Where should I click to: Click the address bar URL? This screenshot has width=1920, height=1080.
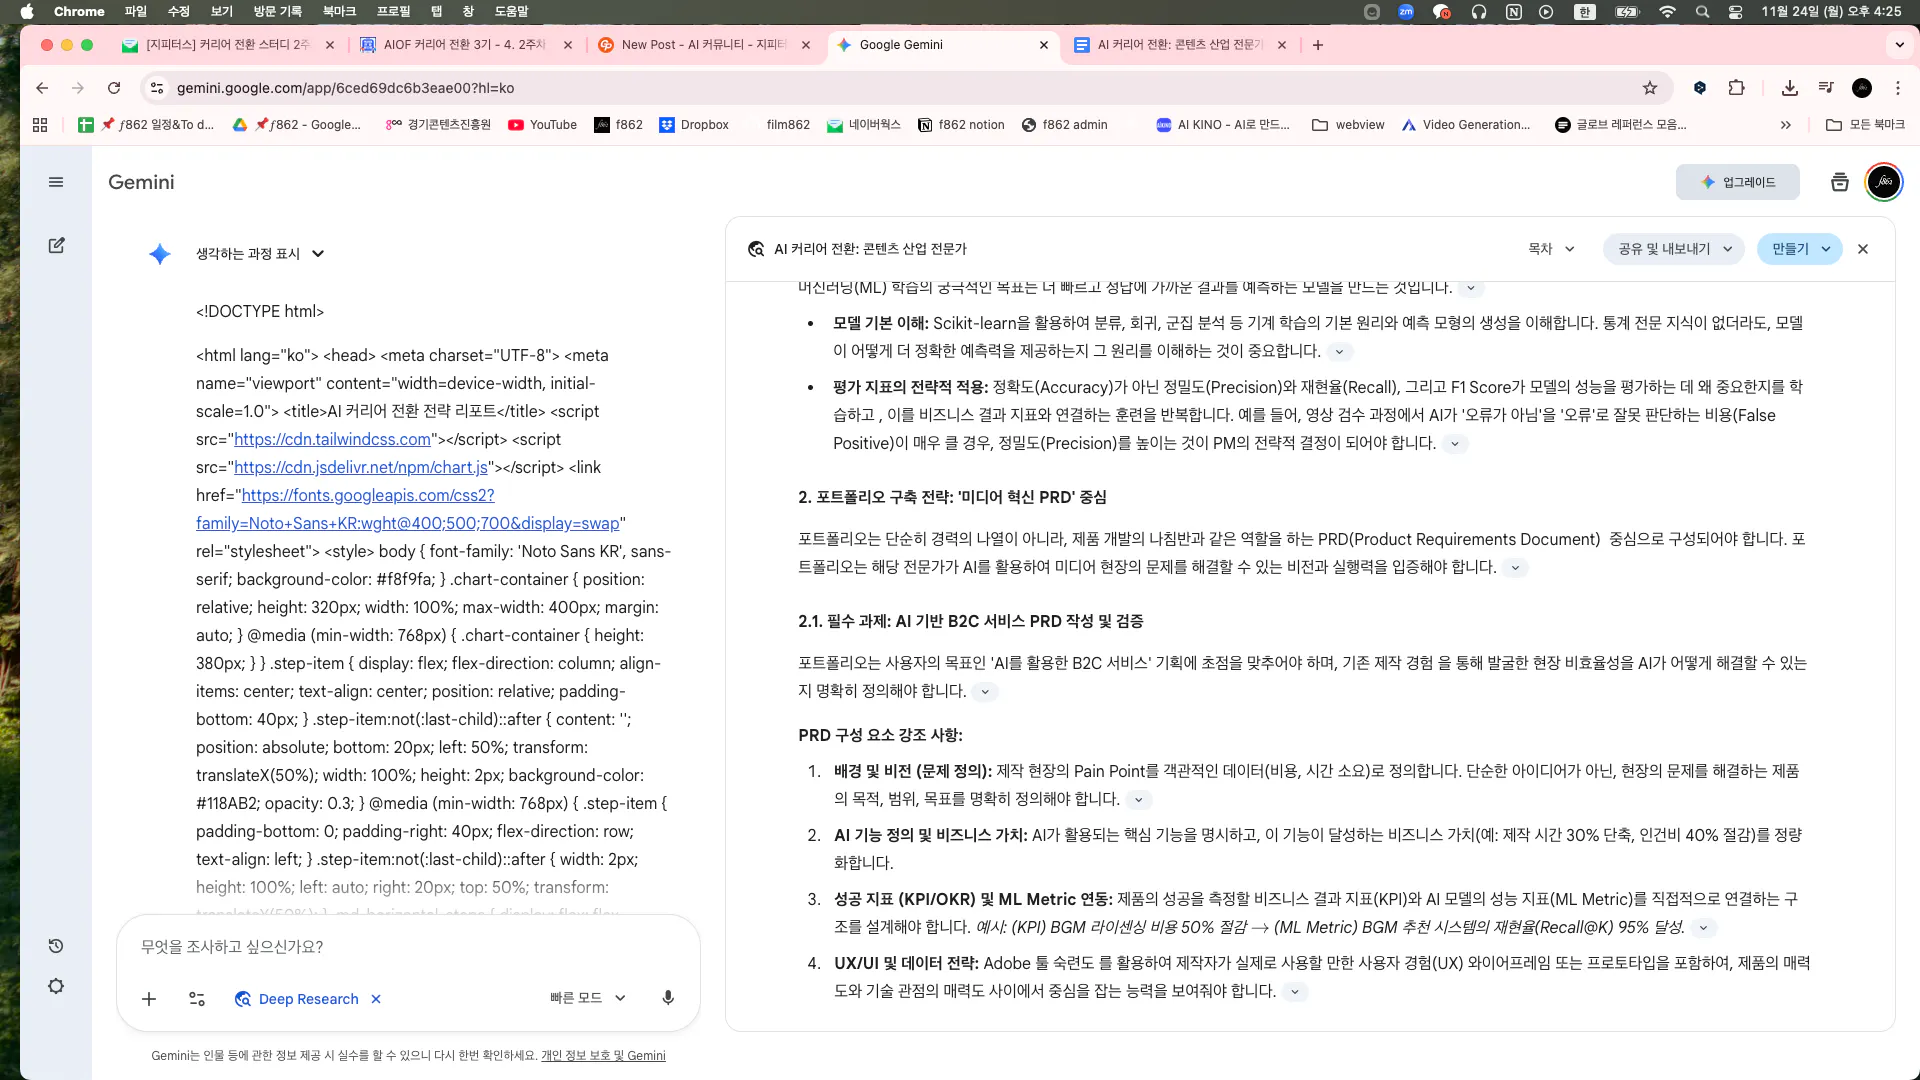point(345,88)
